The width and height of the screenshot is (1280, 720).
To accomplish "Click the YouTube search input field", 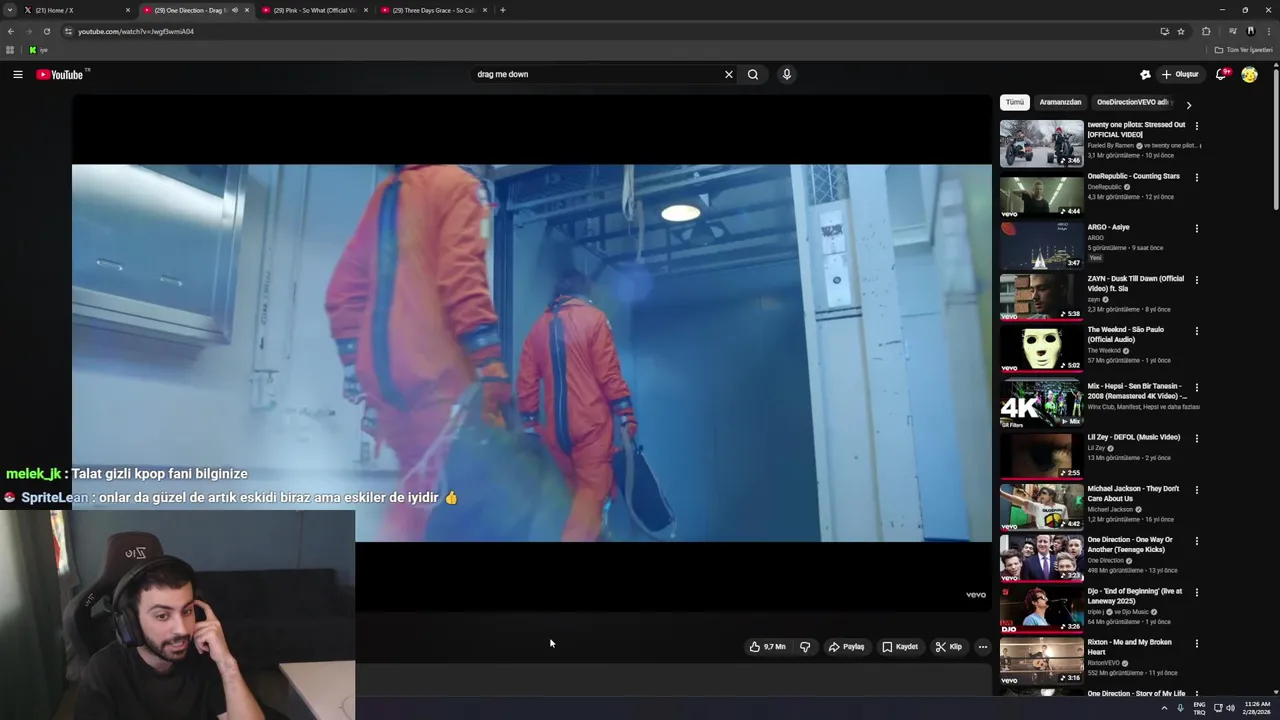I will pos(595,74).
